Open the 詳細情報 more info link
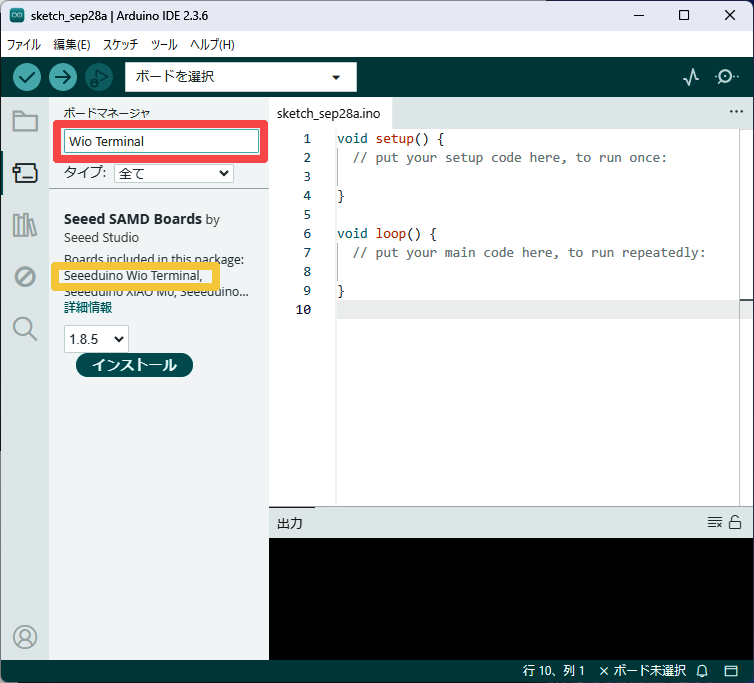The image size is (754, 683). coord(88,308)
